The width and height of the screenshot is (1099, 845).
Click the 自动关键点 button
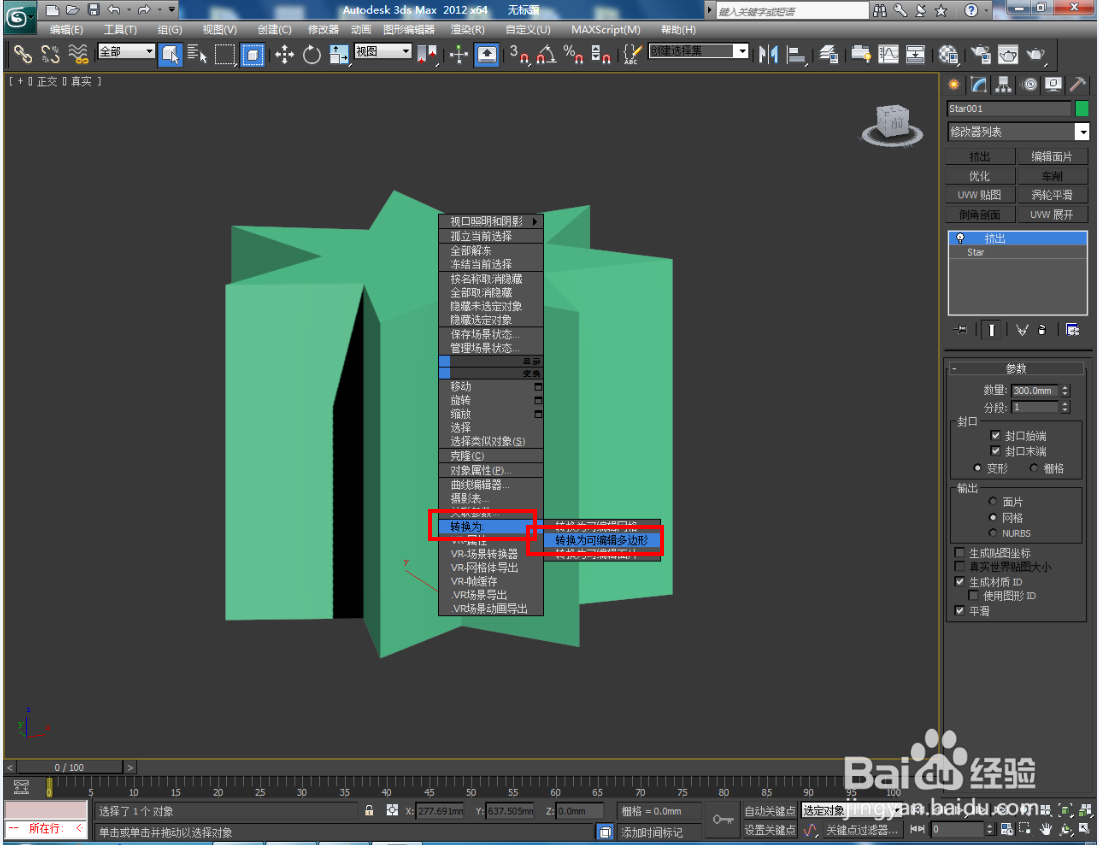770,811
